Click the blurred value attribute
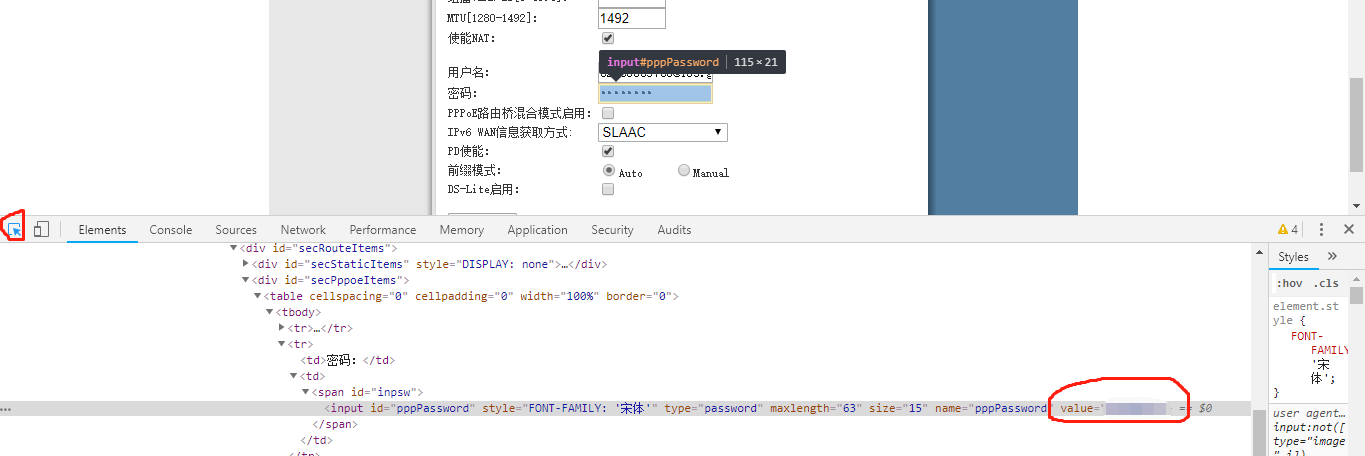Viewport: 1365px width, 456px height. click(x=1115, y=409)
